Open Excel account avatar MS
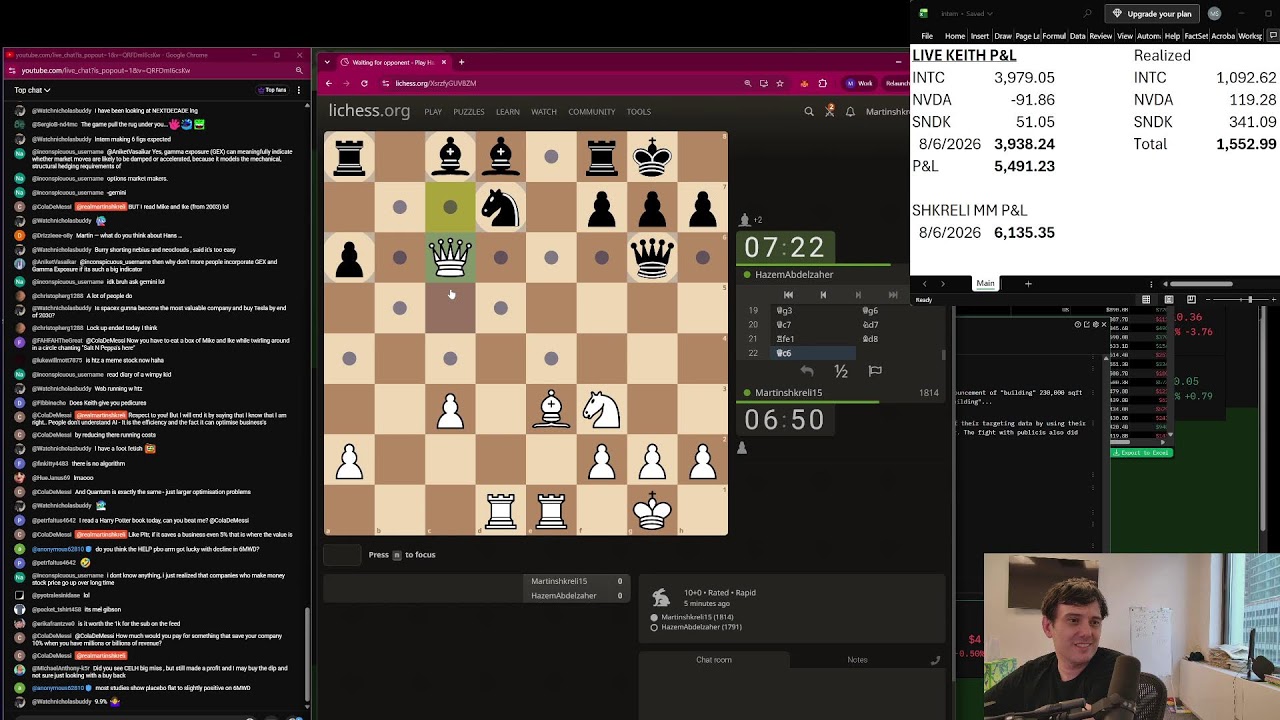Screen dimensions: 1280x720 point(1214,13)
